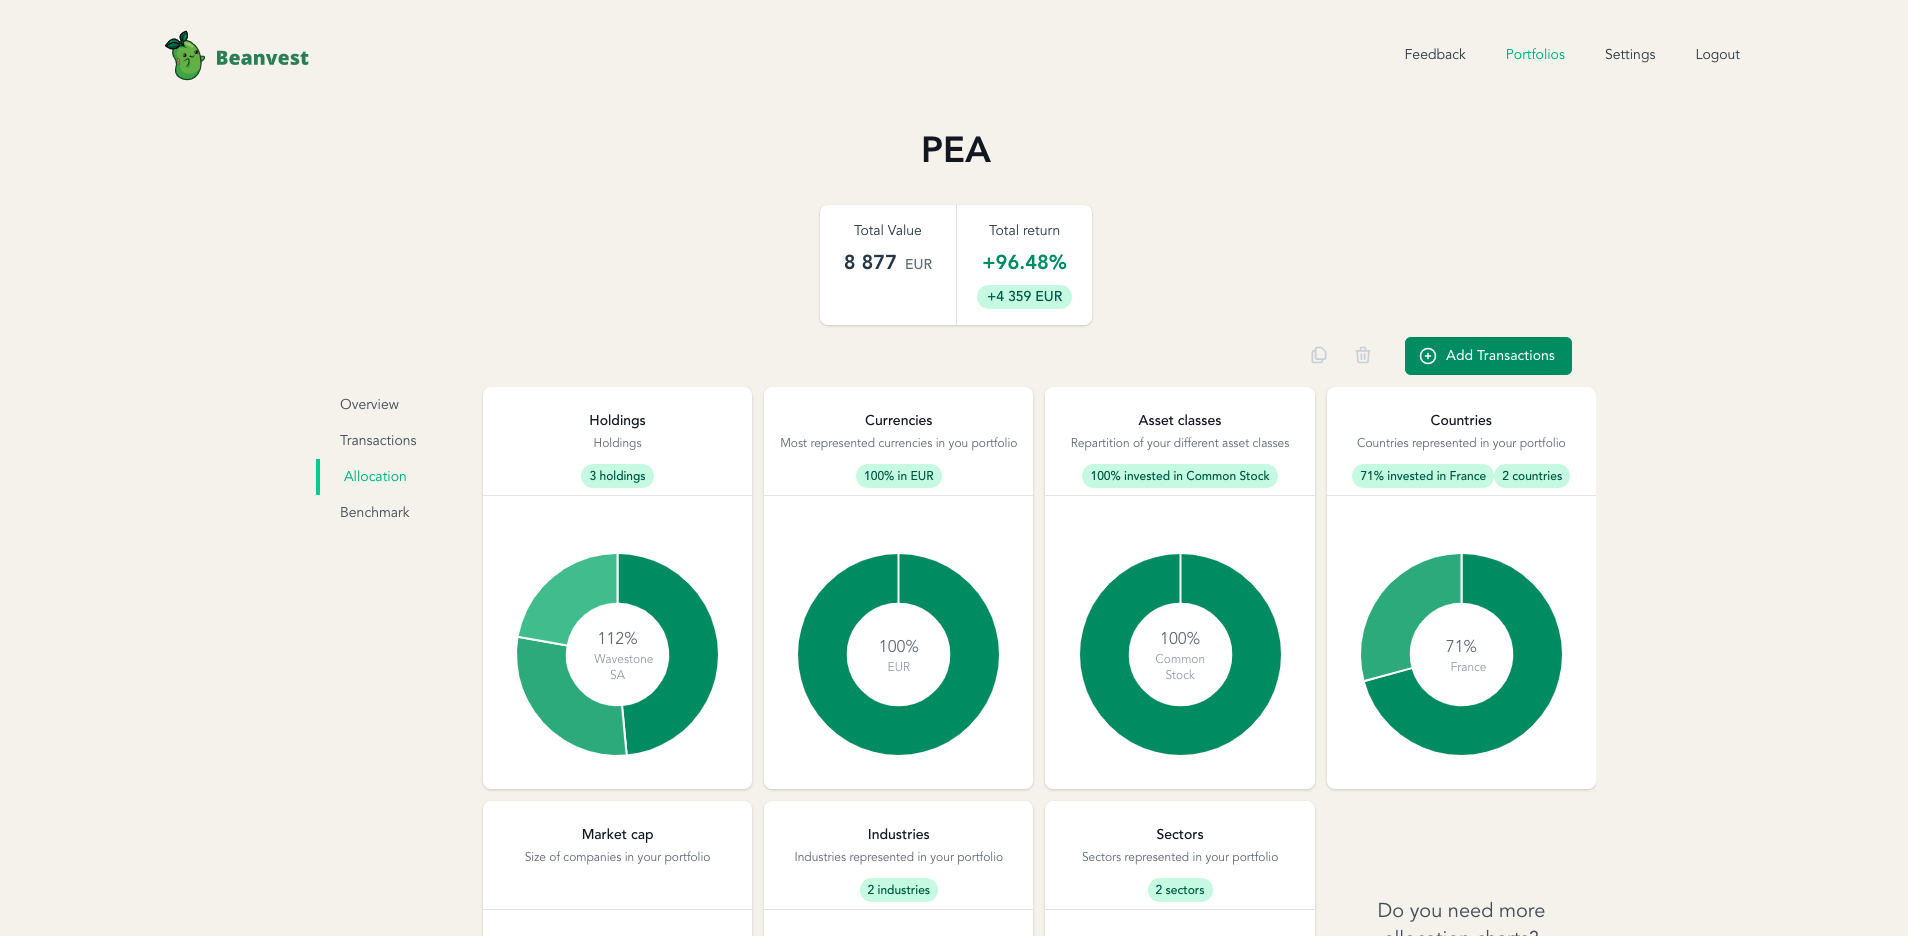Click the Countries donut chart center

point(1461,655)
